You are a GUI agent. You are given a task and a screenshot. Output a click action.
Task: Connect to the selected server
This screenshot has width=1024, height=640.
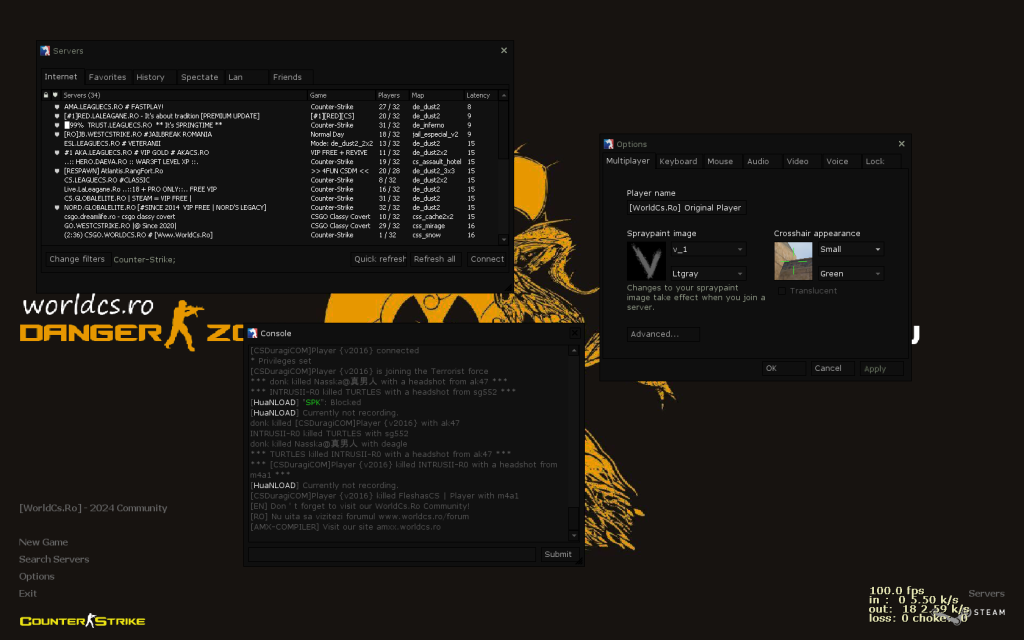pyautogui.click(x=487, y=259)
